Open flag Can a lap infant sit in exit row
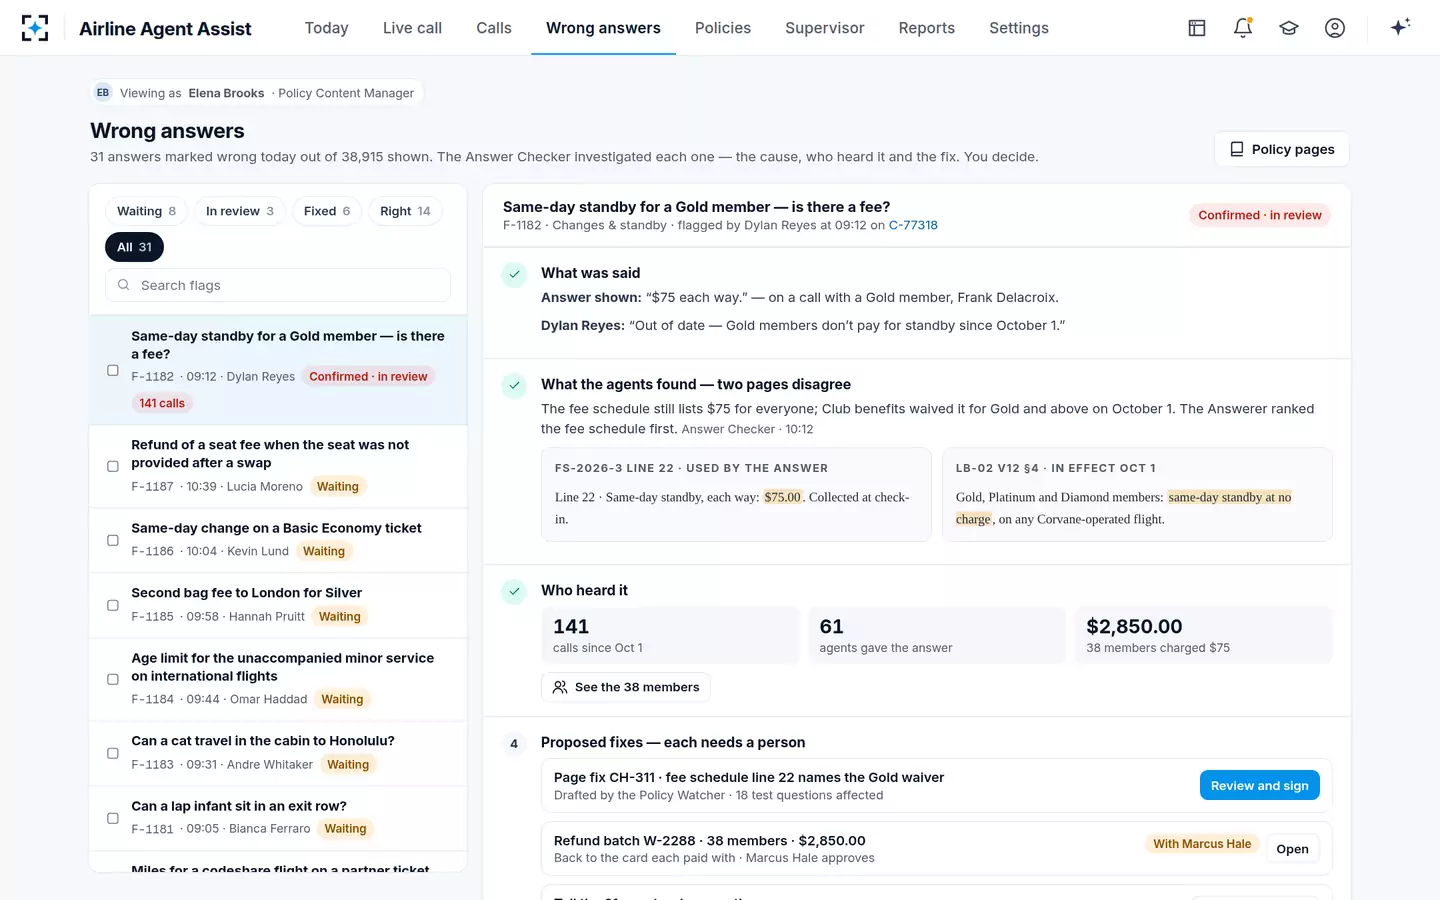Image resolution: width=1440 pixels, height=900 pixels. [278, 818]
